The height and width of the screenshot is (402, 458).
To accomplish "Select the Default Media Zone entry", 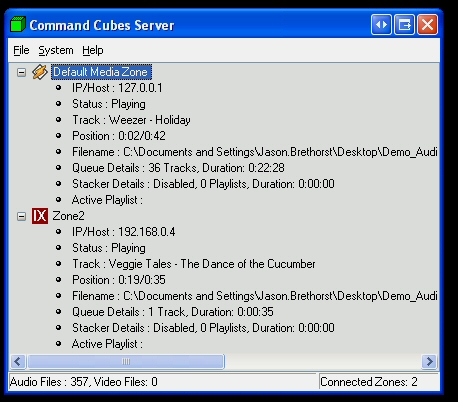I will point(101,72).
